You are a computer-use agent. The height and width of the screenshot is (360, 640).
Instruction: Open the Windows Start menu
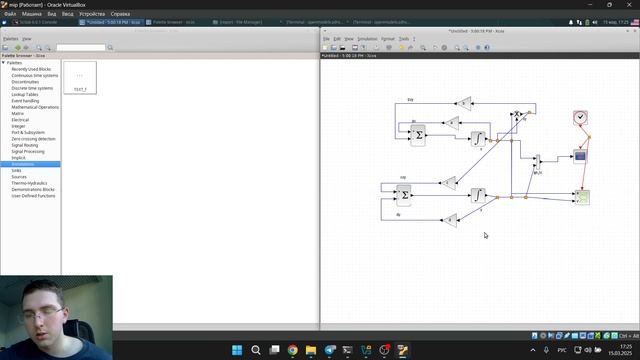coord(237,350)
